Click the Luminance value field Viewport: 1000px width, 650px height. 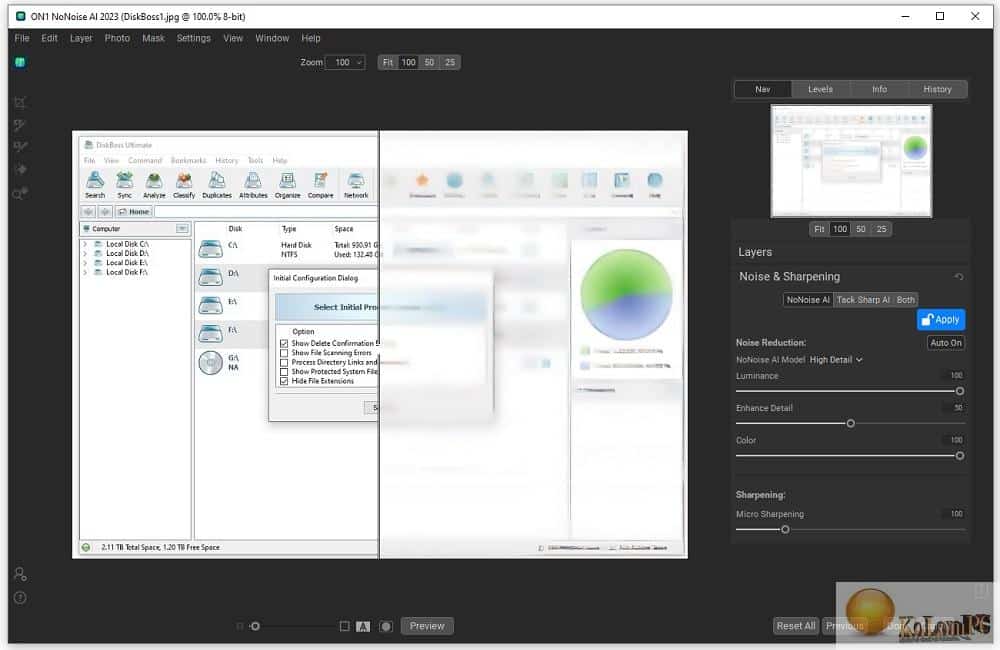[x=956, y=376]
